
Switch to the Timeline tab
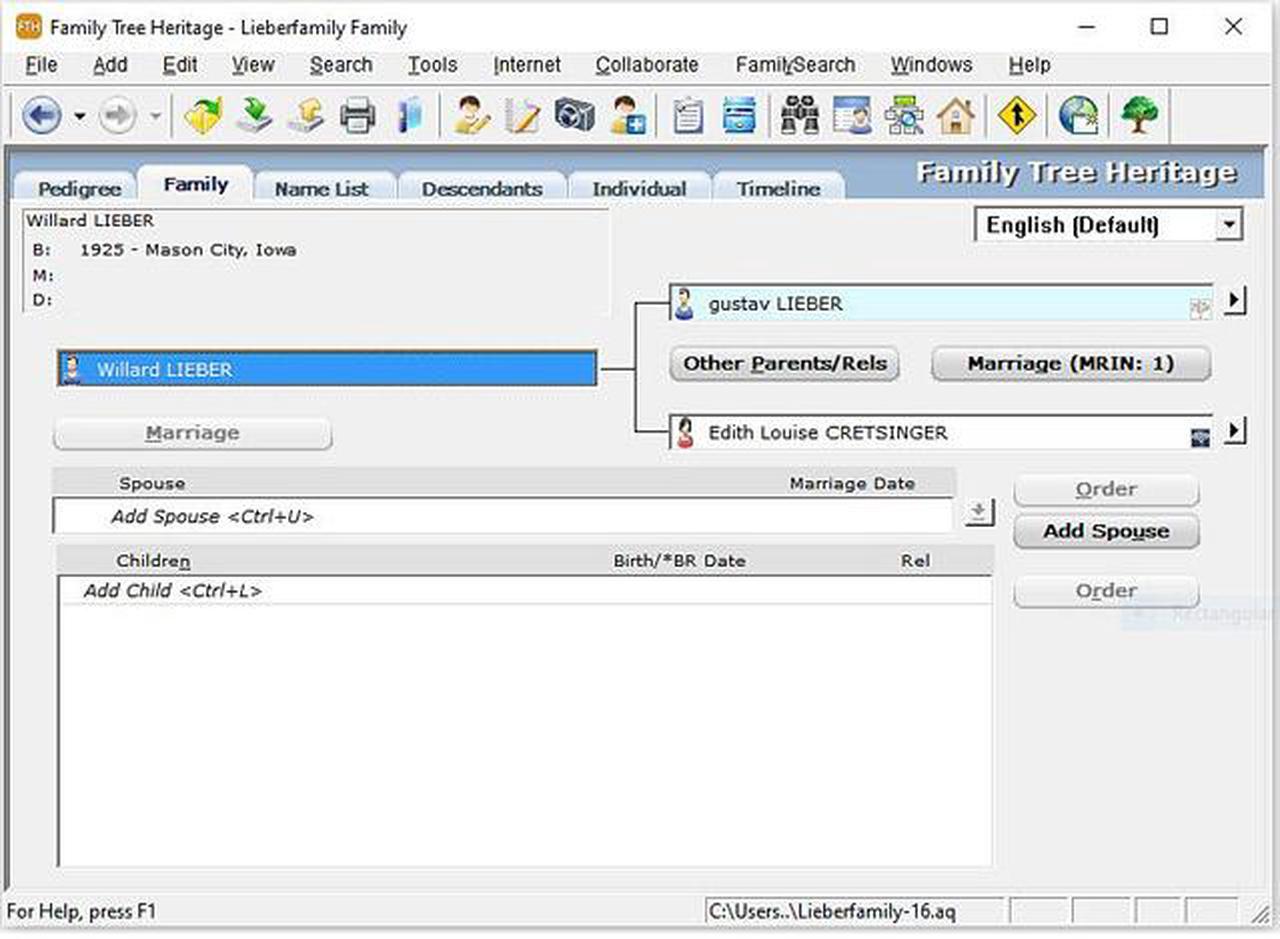pos(778,188)
